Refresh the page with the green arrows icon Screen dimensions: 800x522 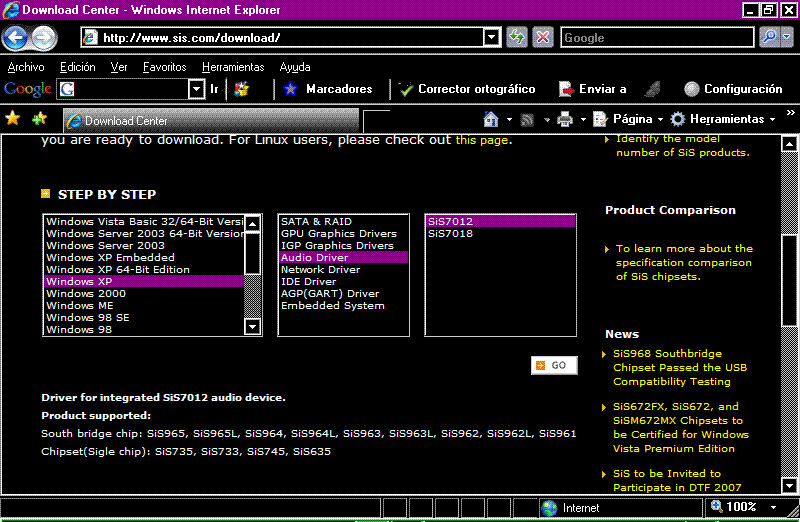point(517,37)
